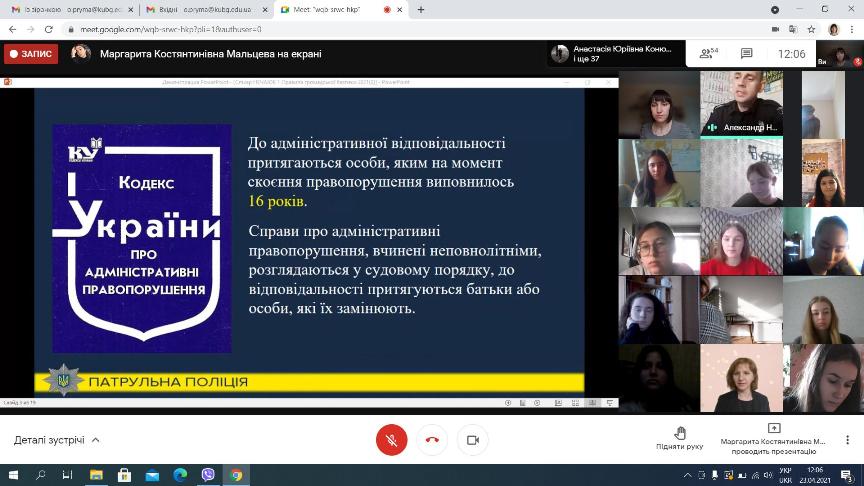Select Александр's video tile

[x=741, y=104]
